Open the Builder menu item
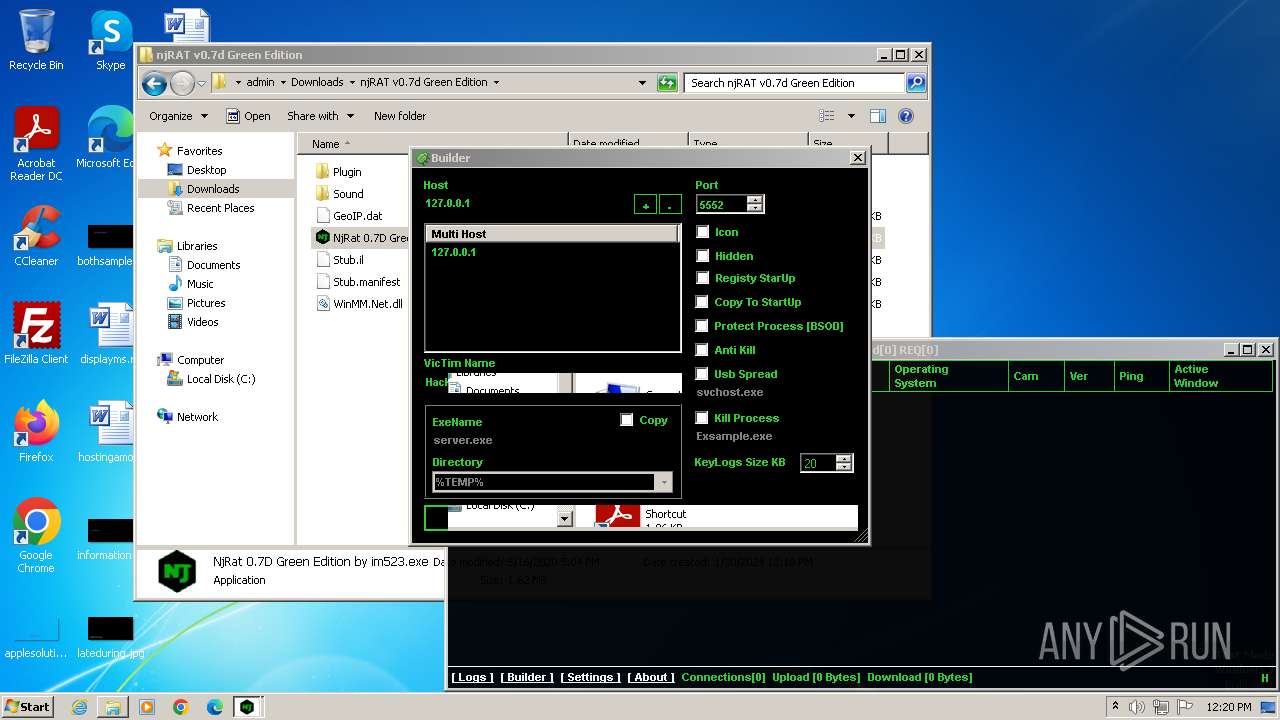This screenshot has height=720, width=1280. click(527, 677)
